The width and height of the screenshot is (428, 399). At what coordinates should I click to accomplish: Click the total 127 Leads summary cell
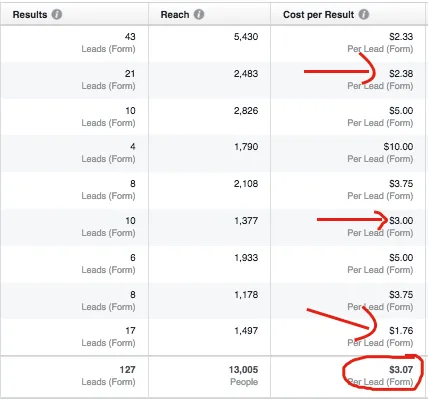point(75,376)
